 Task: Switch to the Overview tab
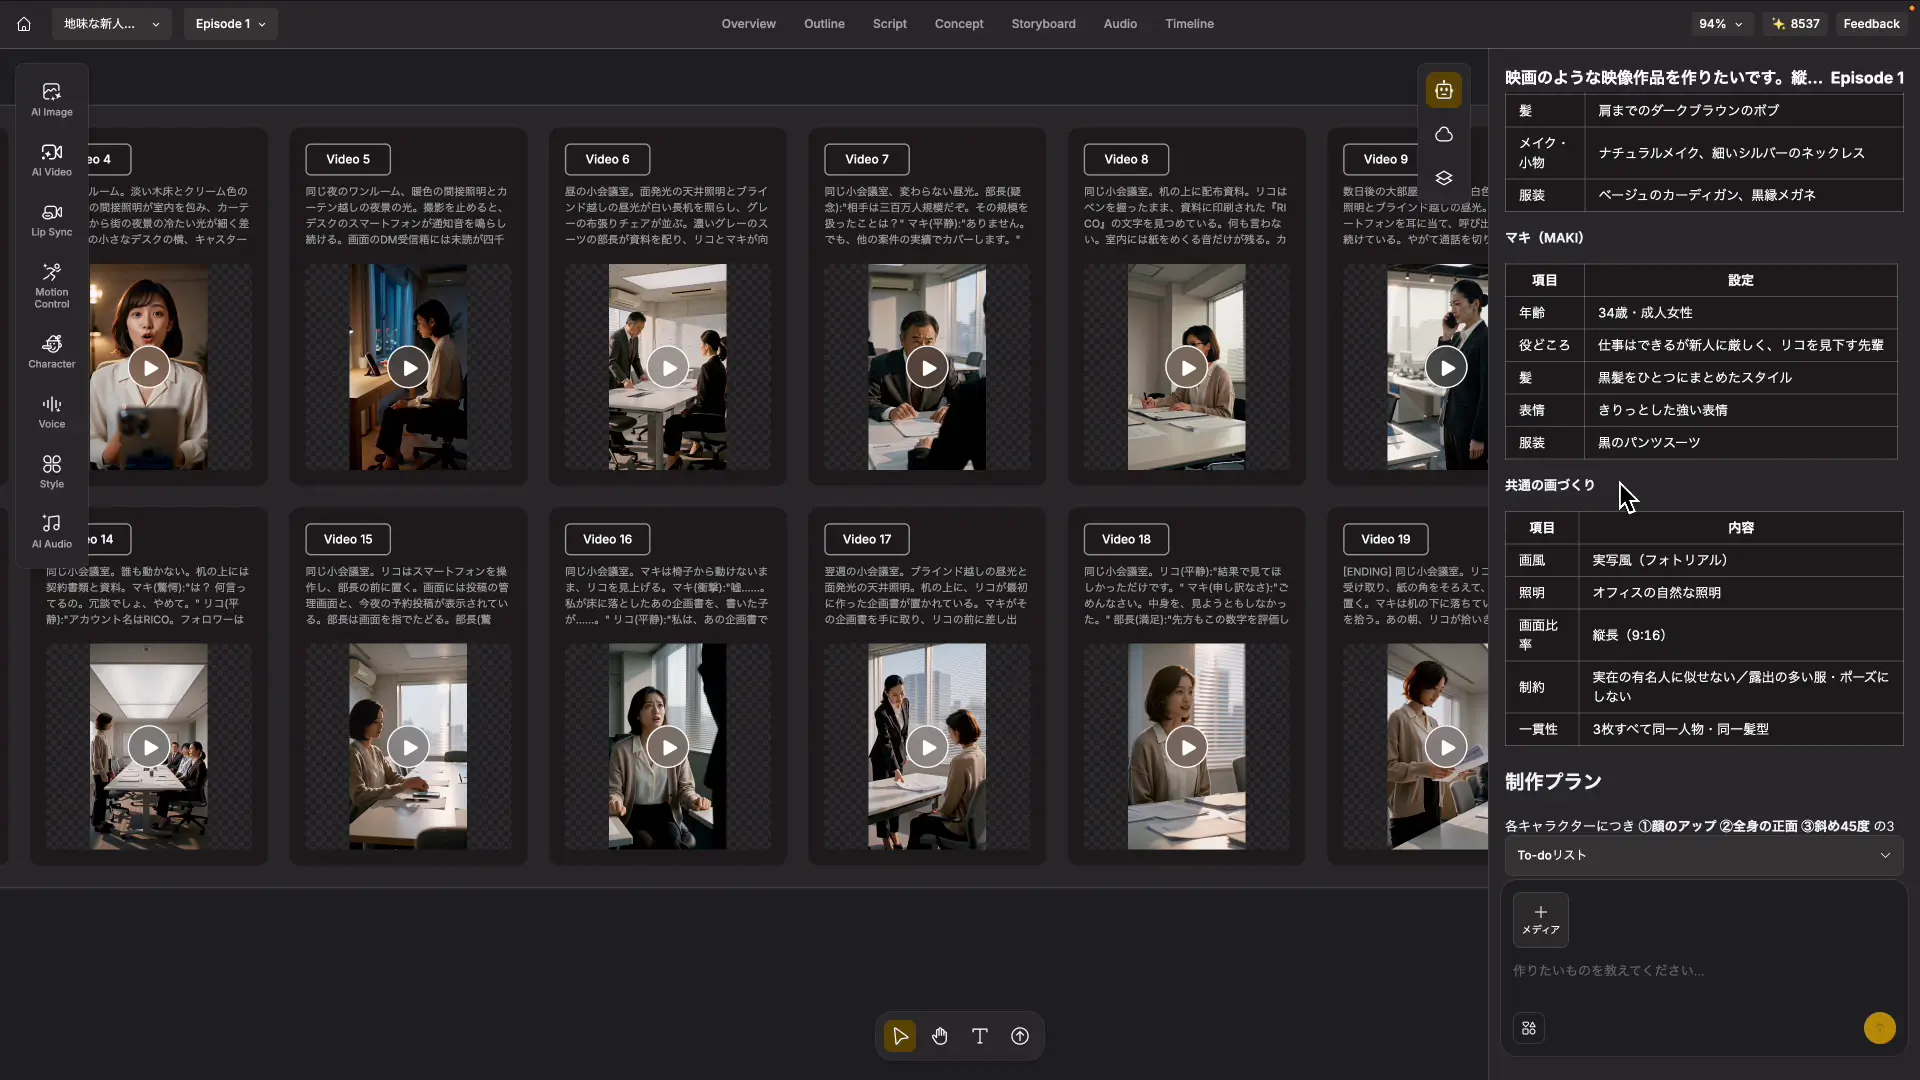[749, 24]
